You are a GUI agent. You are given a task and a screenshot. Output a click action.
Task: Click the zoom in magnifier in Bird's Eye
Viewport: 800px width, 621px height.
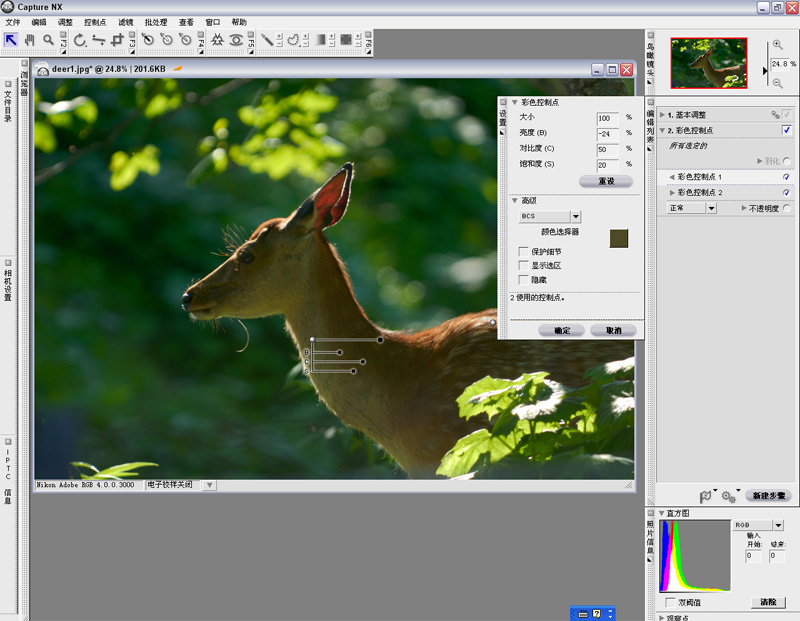[x=778, y=45]
